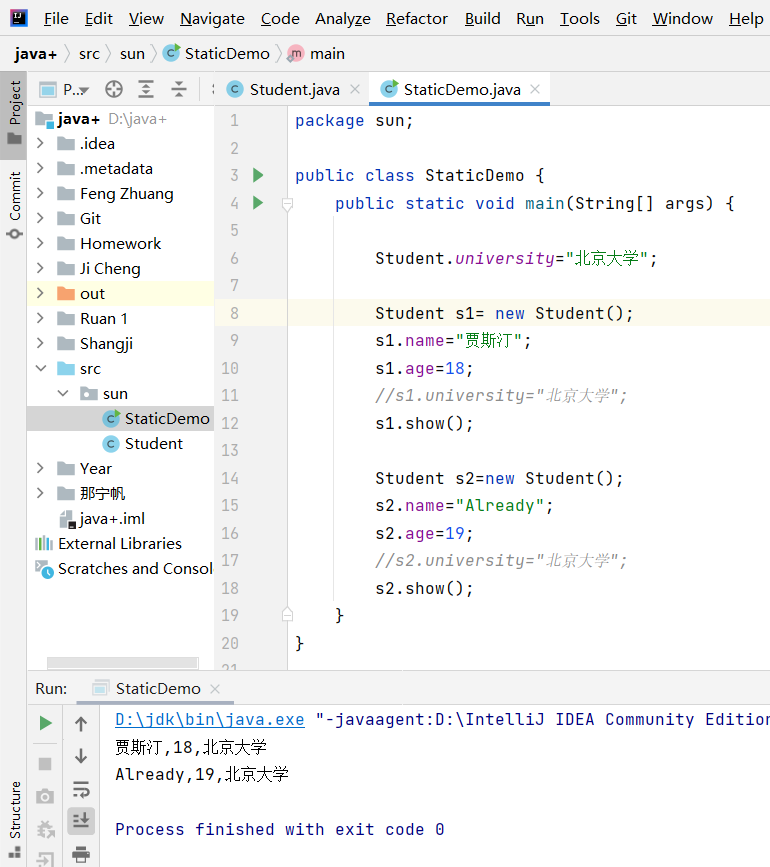Click the run gutter arrow beside the main method
This screenshot has width=770, height=867.
[258, 203]
